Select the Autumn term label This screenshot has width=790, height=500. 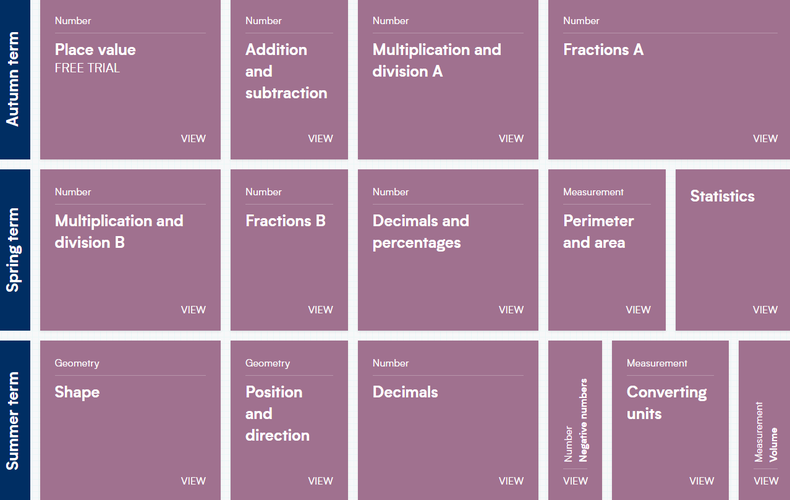[x=14, y=80]
